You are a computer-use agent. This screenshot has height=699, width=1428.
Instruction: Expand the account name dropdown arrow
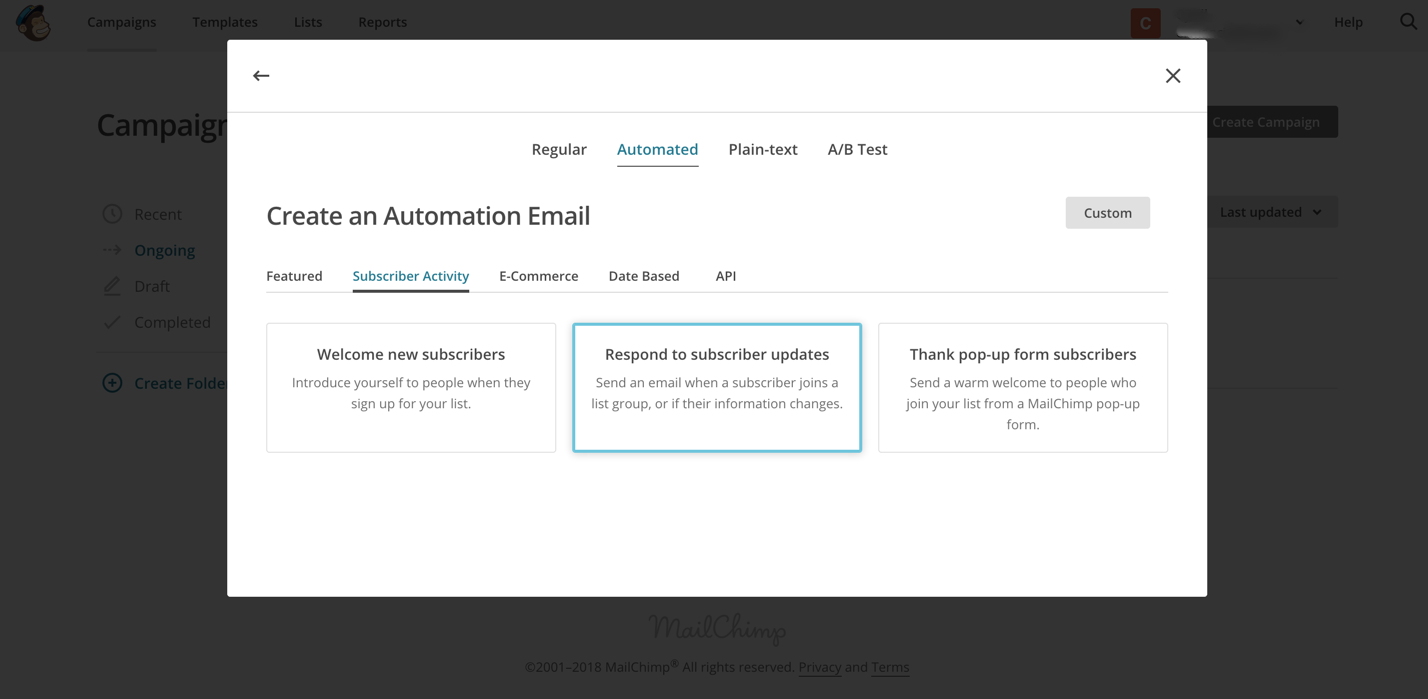pos(1299,22)
